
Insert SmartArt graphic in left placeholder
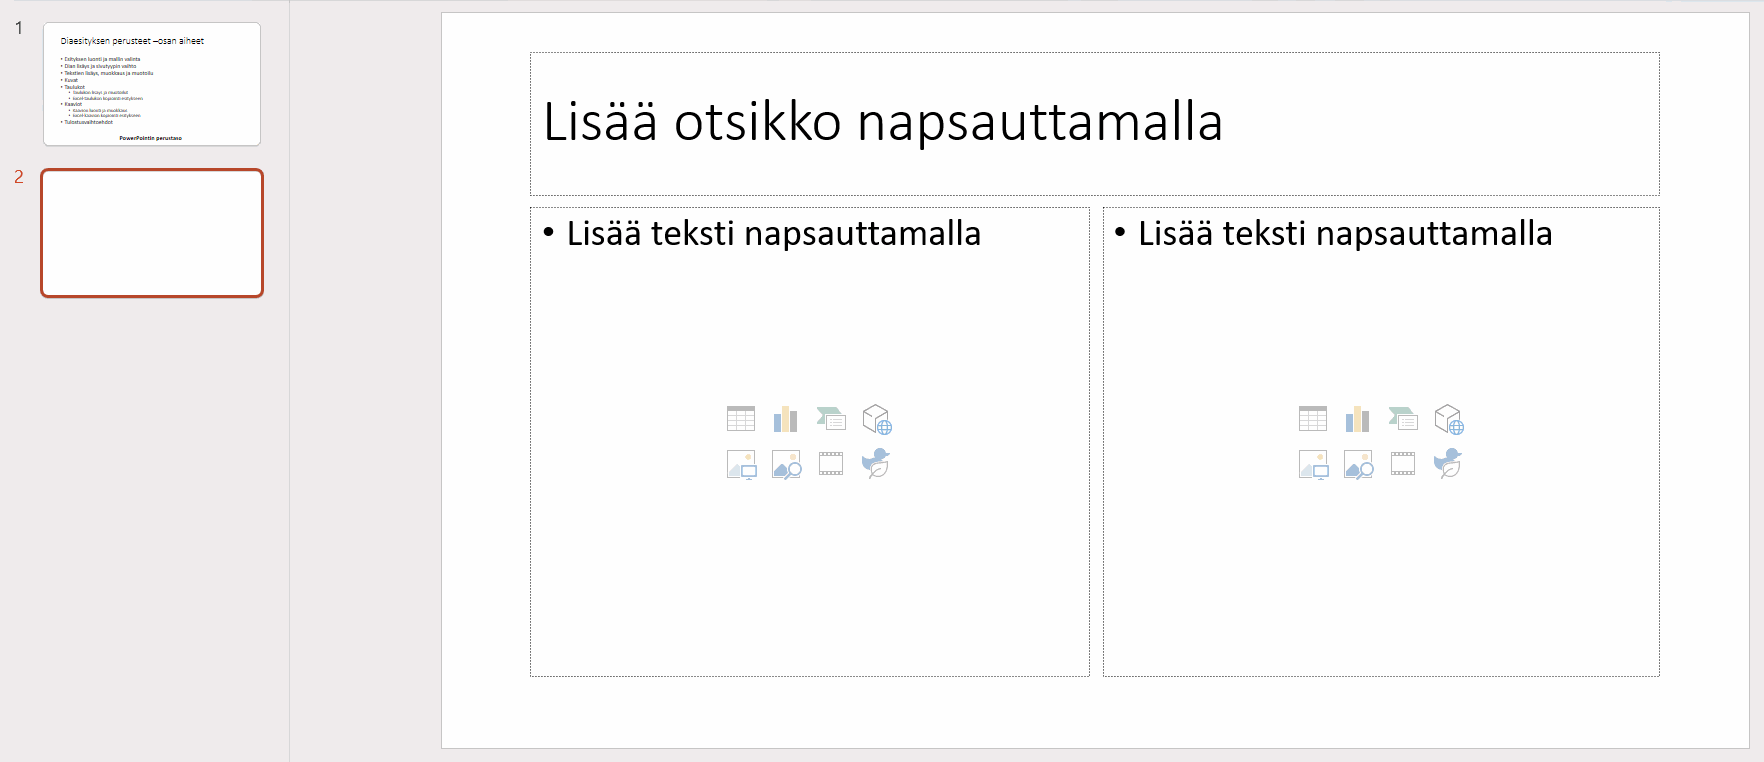pos(831,419)
